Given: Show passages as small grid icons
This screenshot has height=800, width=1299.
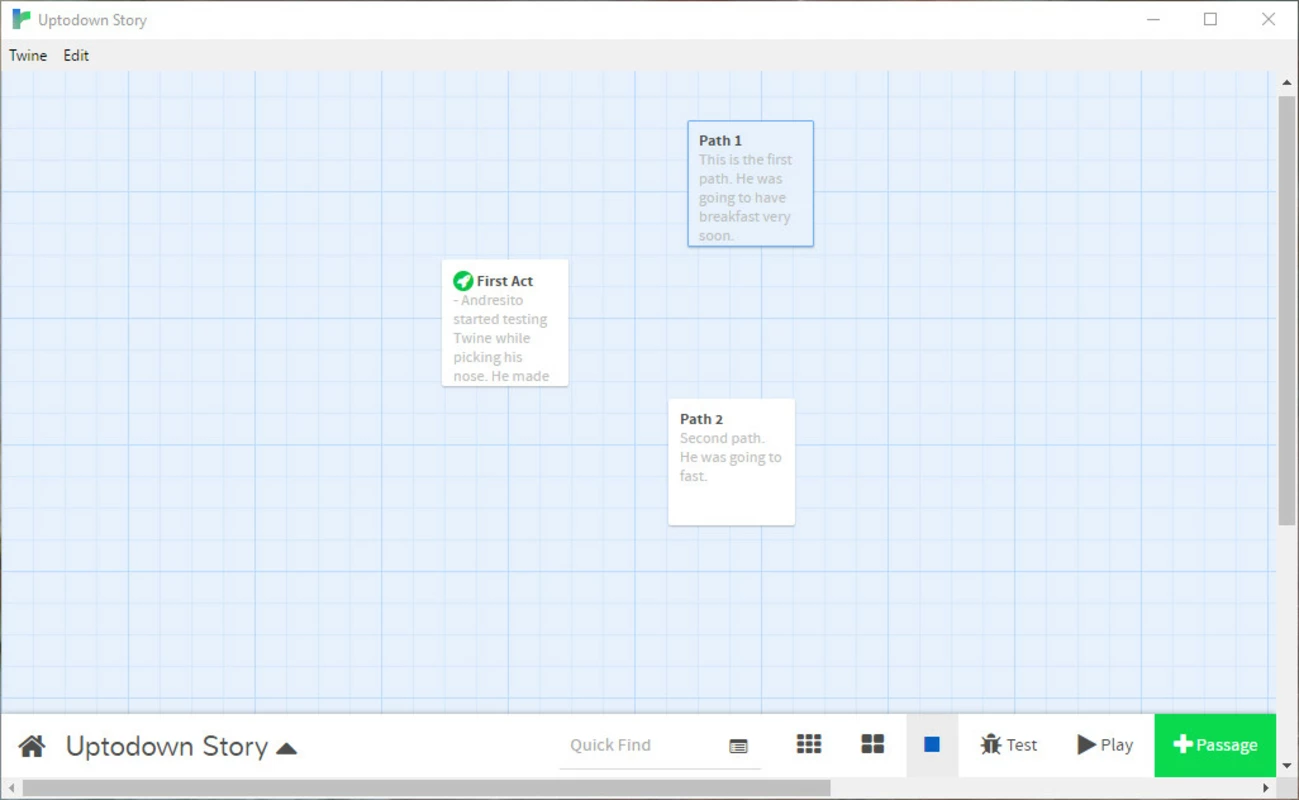Looking at the screenshot, I should pos(808,744).
